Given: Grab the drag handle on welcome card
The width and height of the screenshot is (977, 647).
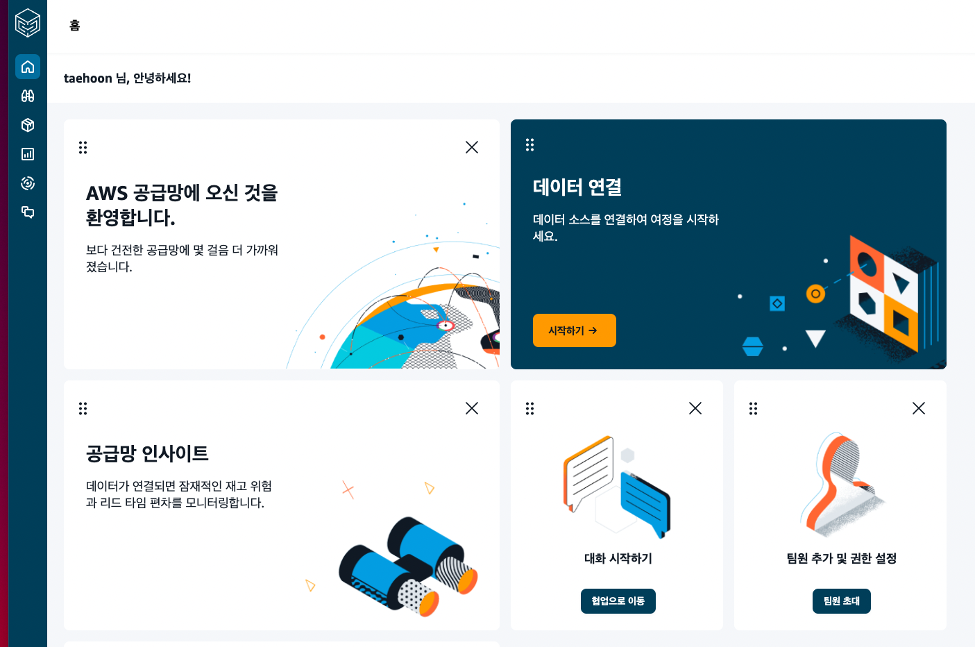Looking at the screenshot, I should coord(83,147).
